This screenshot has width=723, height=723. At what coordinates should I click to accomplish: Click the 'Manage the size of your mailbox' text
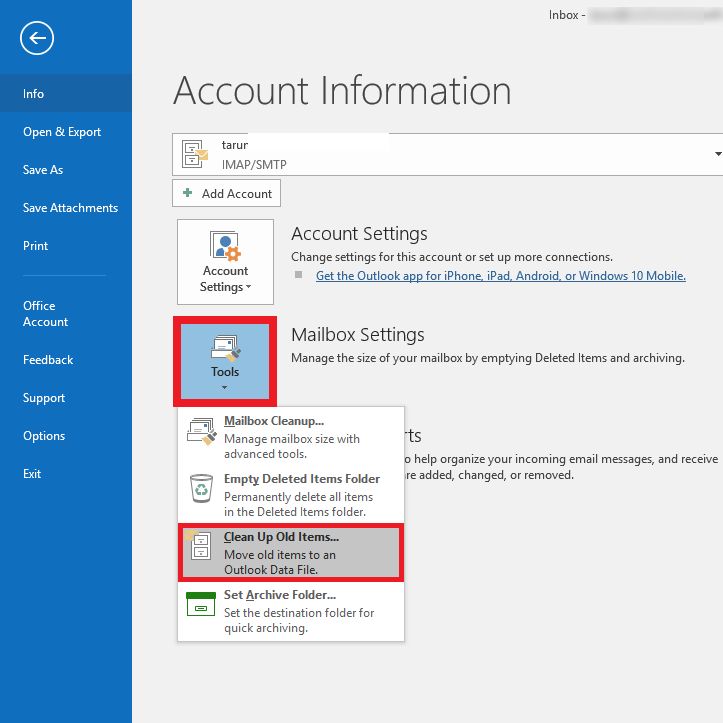[488, 358]
